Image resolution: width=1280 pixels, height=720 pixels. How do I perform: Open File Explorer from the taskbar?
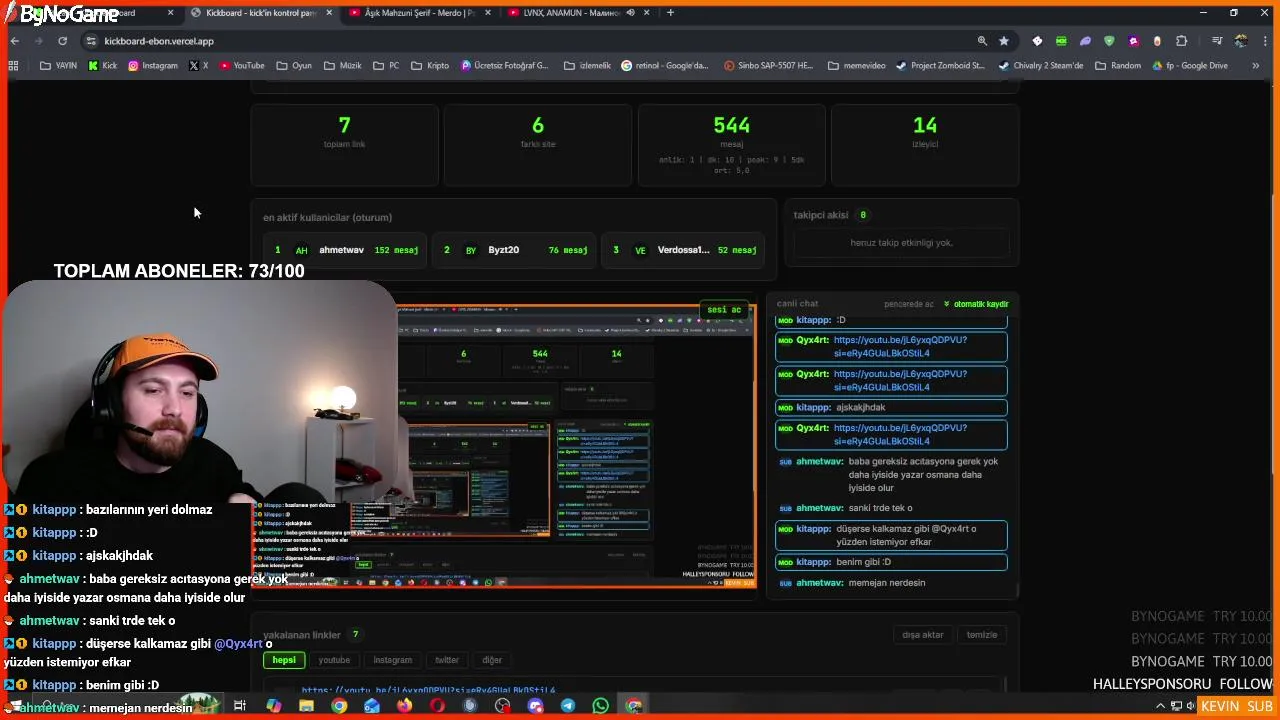pos(306,706)
